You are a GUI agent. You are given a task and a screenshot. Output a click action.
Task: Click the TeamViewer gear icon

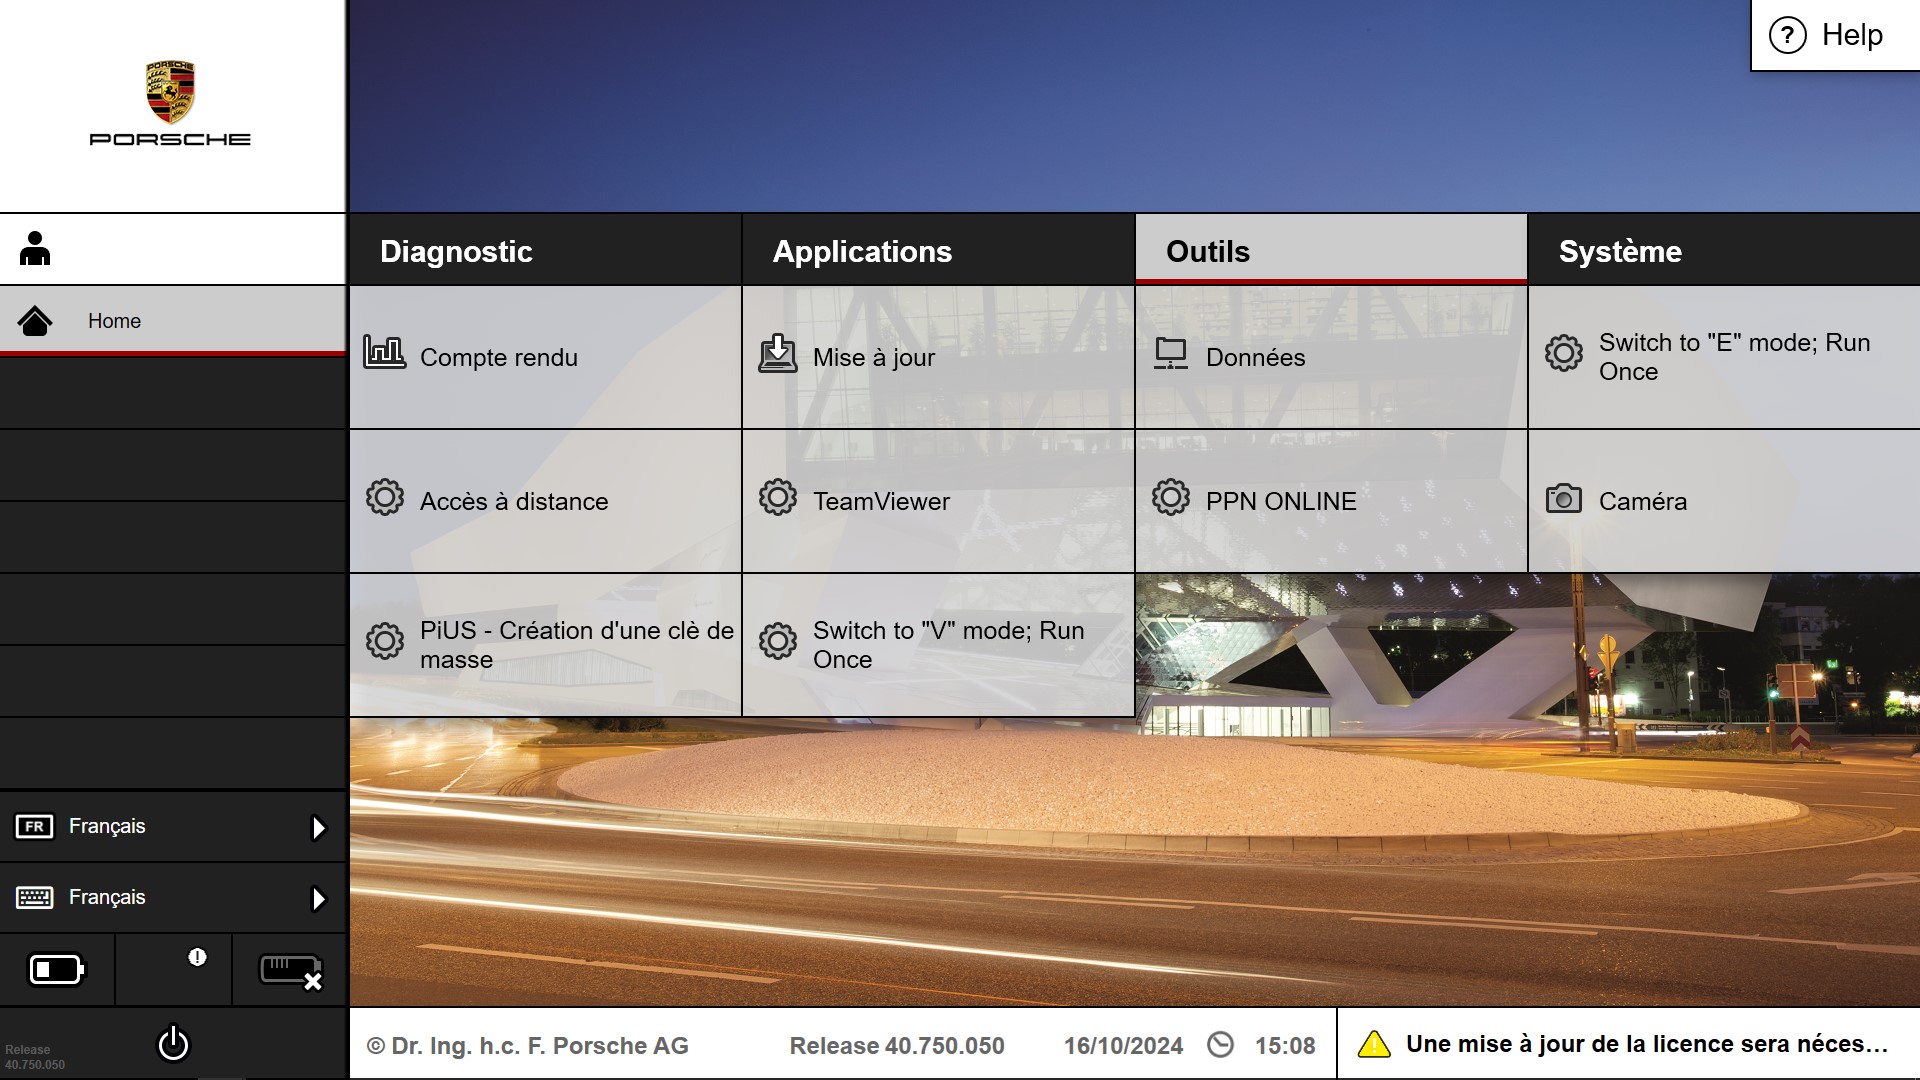point(778,497)
